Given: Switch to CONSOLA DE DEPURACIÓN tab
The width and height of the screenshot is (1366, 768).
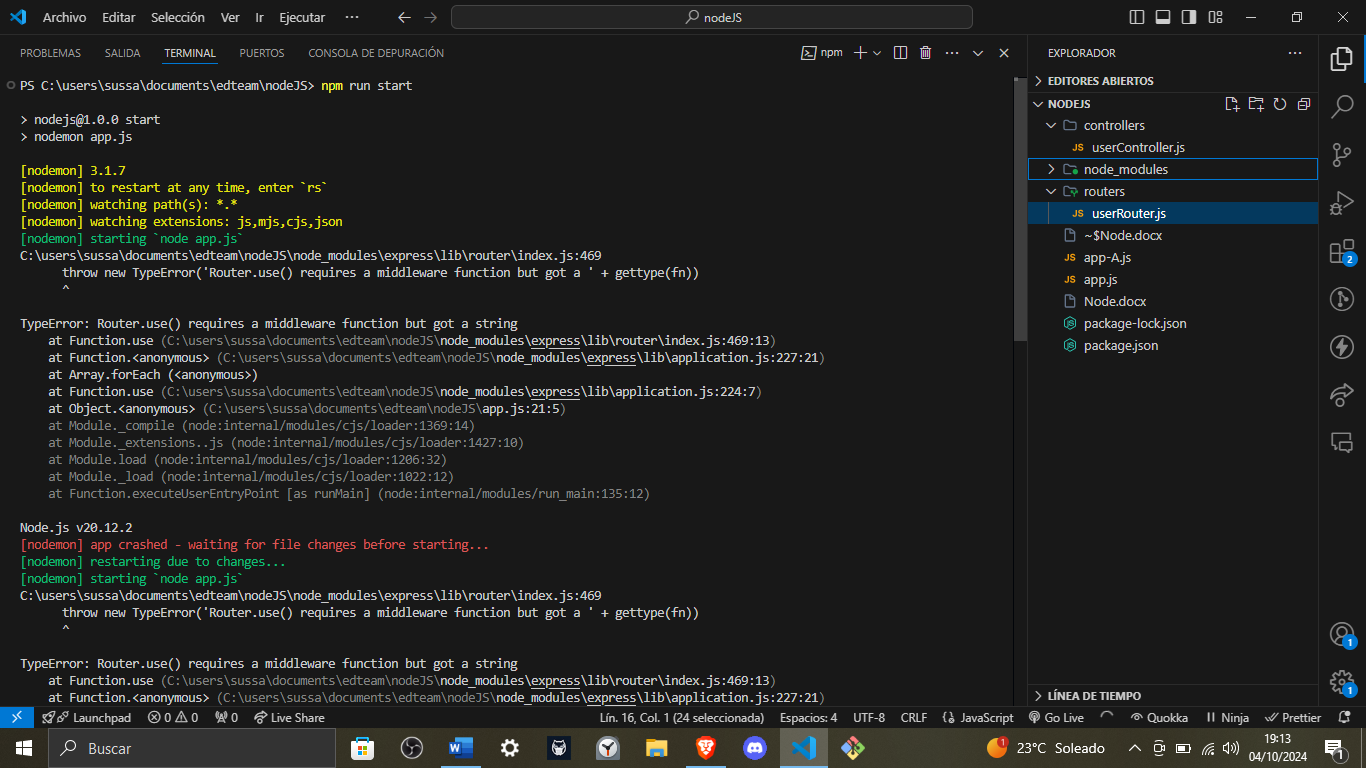Looking at the screenshot, I should point(376,53).
